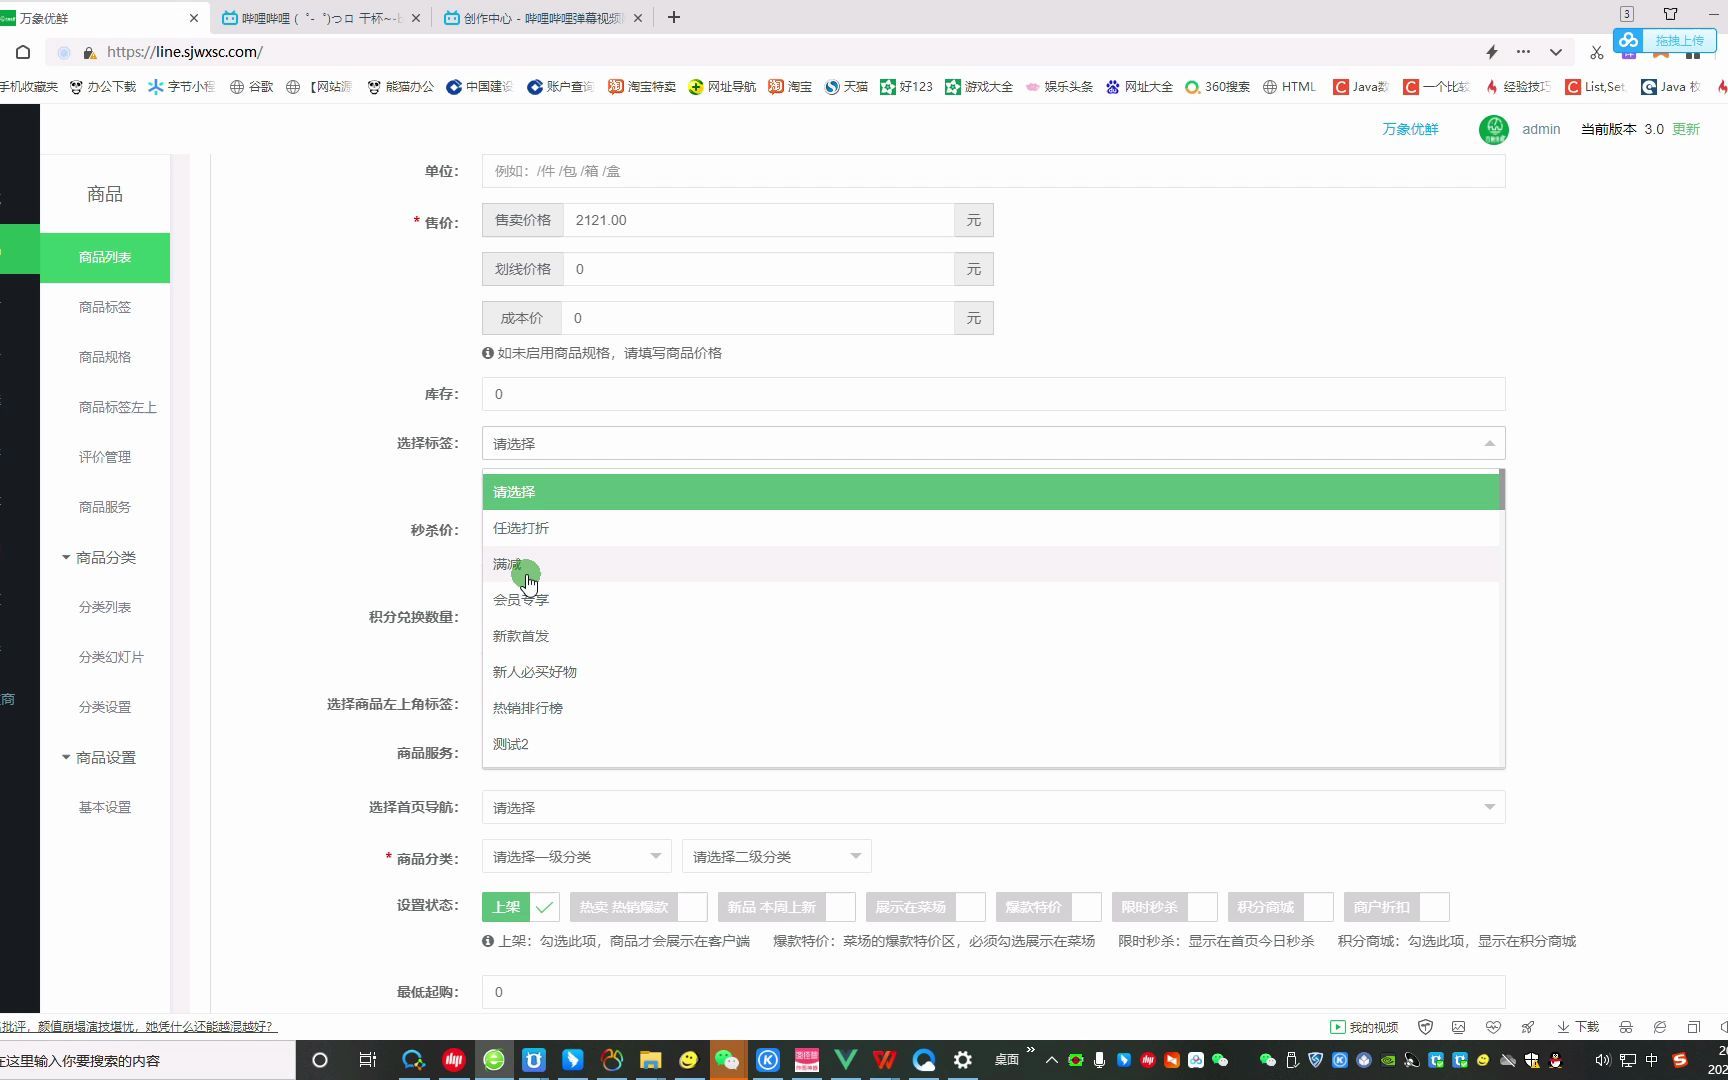Open the browser skin shirt icon
Image resolution: width=1728 pixels, height=1080 pixels.
1670,14
